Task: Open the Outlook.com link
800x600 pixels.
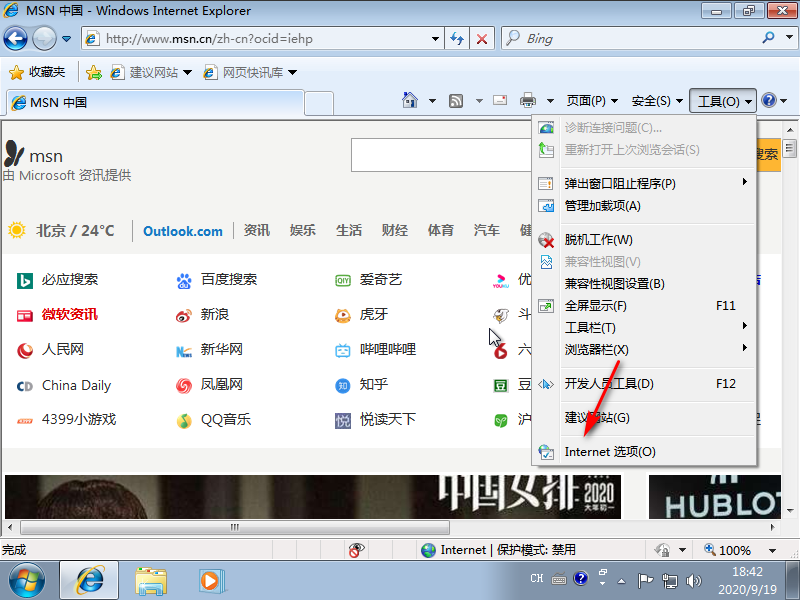Action: (183, 231)
